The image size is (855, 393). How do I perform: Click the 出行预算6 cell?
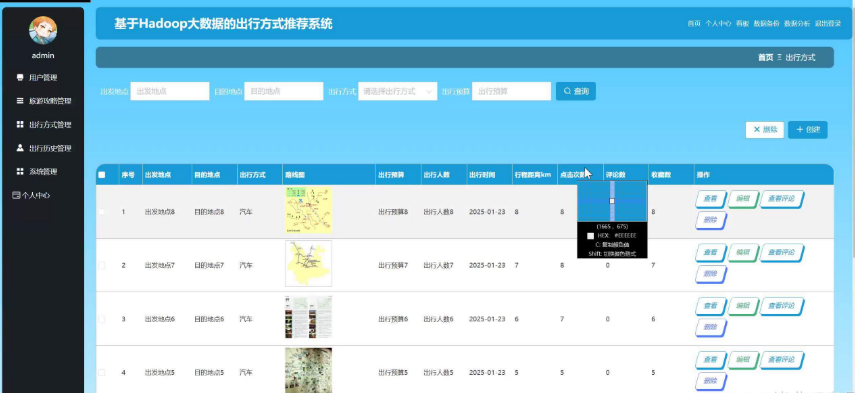pyautogui.click(x=393, y=319)
